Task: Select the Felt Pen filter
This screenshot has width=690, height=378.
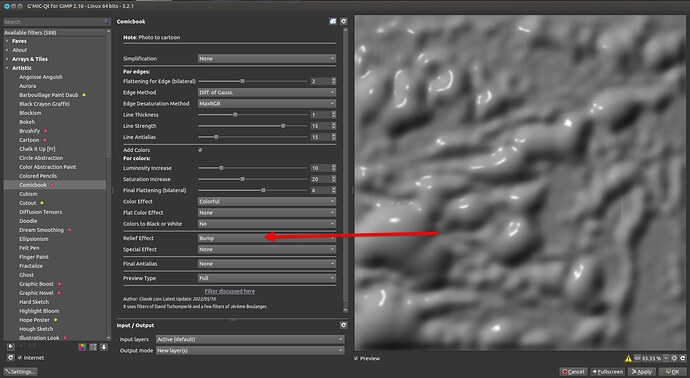Action: pos(29,248)
